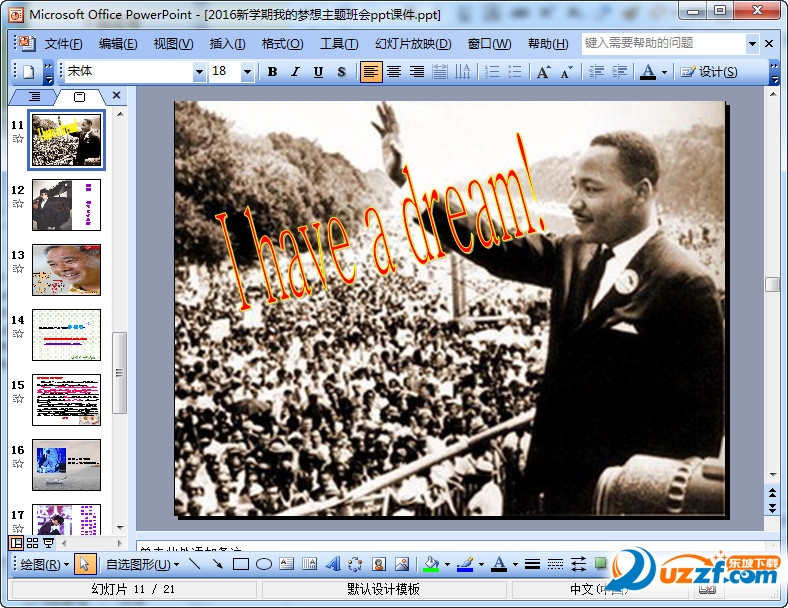The width and height of the screenshot is (788, 608).
Task: Open 视图(V) menu
Action: [173, 44]
